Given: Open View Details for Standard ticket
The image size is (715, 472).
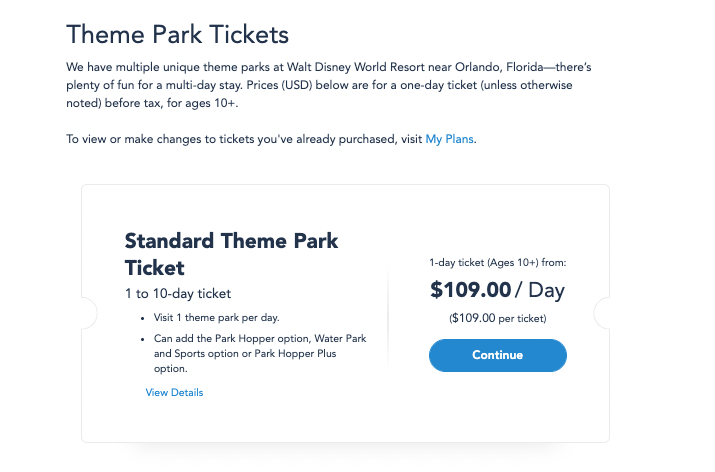Looking at the screenshot, I should pyautogui.click(x=174, y=393).
